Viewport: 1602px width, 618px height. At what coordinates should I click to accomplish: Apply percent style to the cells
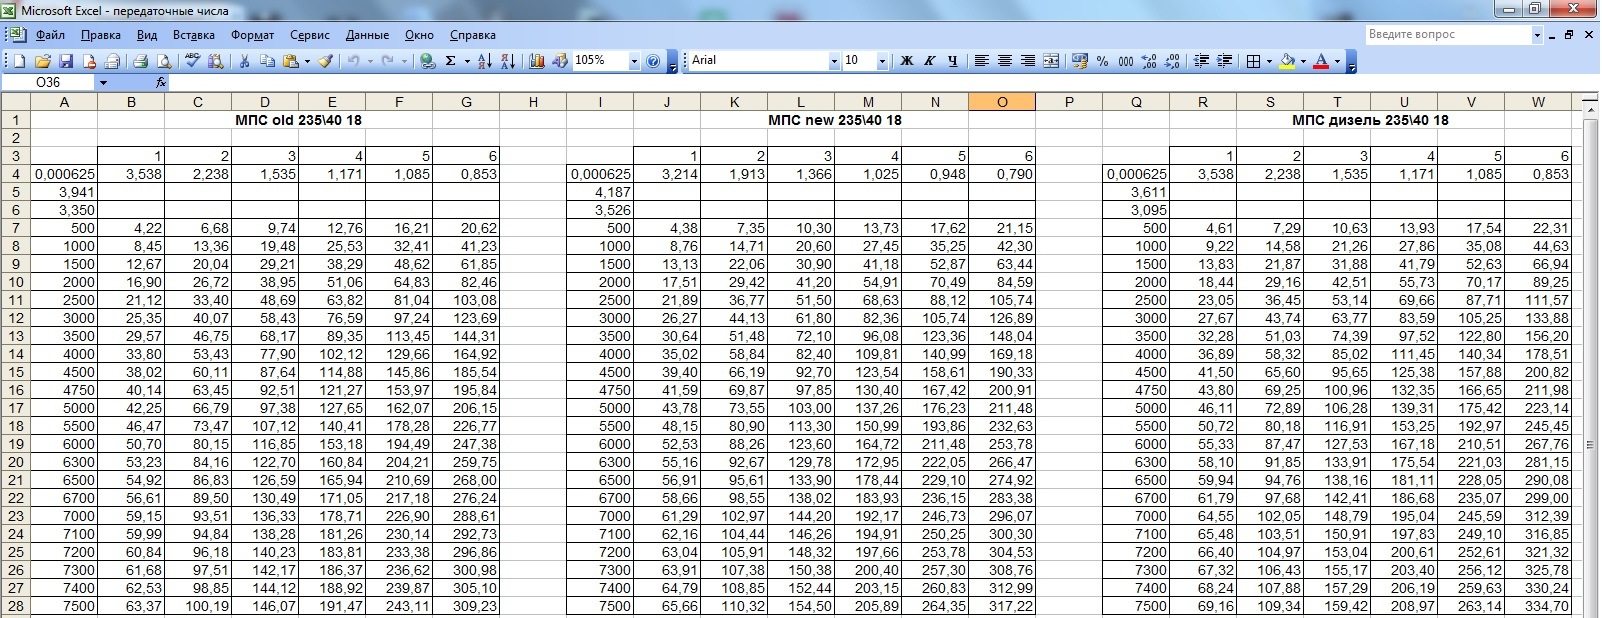(x=1102, y=61)
